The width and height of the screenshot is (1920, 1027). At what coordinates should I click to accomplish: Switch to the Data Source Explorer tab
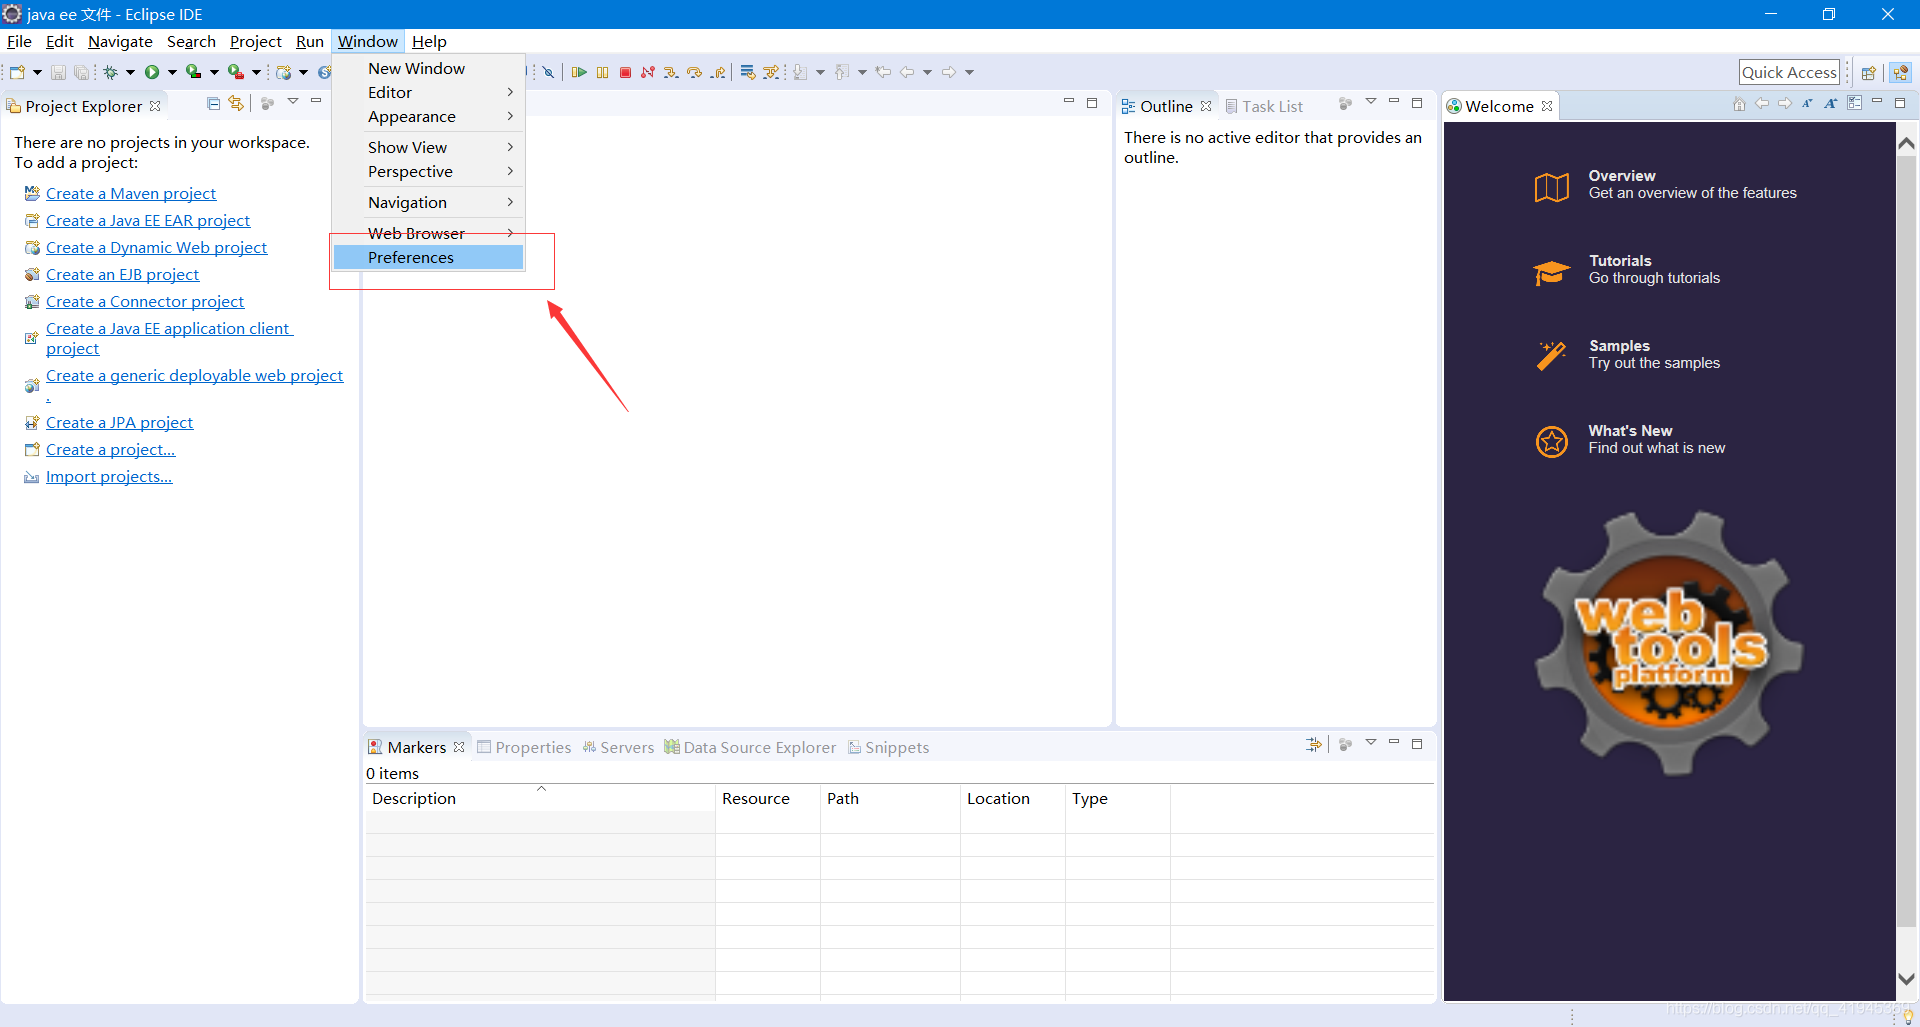click(750, 747)
